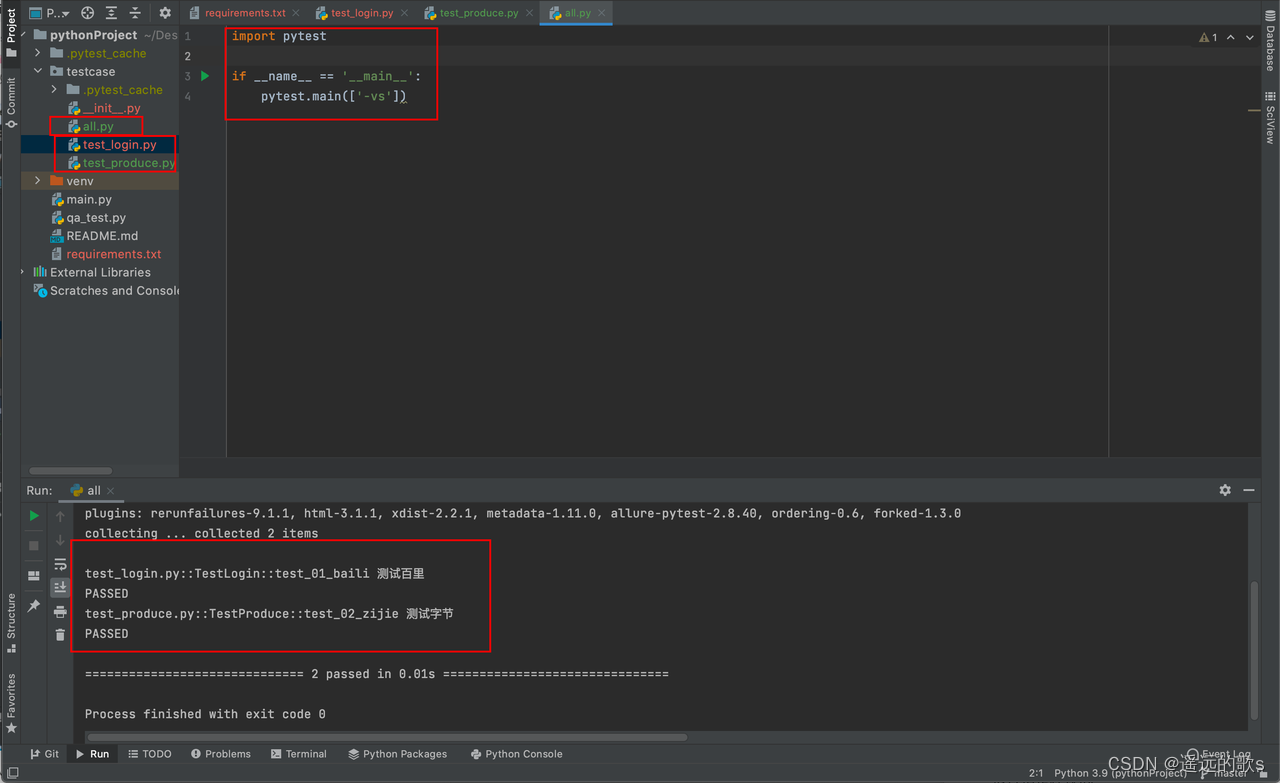Image resolution: width=1280 pixels, height=783 pixels.
Task: Open Python Console tool window tab
Action: pos(516,754)
